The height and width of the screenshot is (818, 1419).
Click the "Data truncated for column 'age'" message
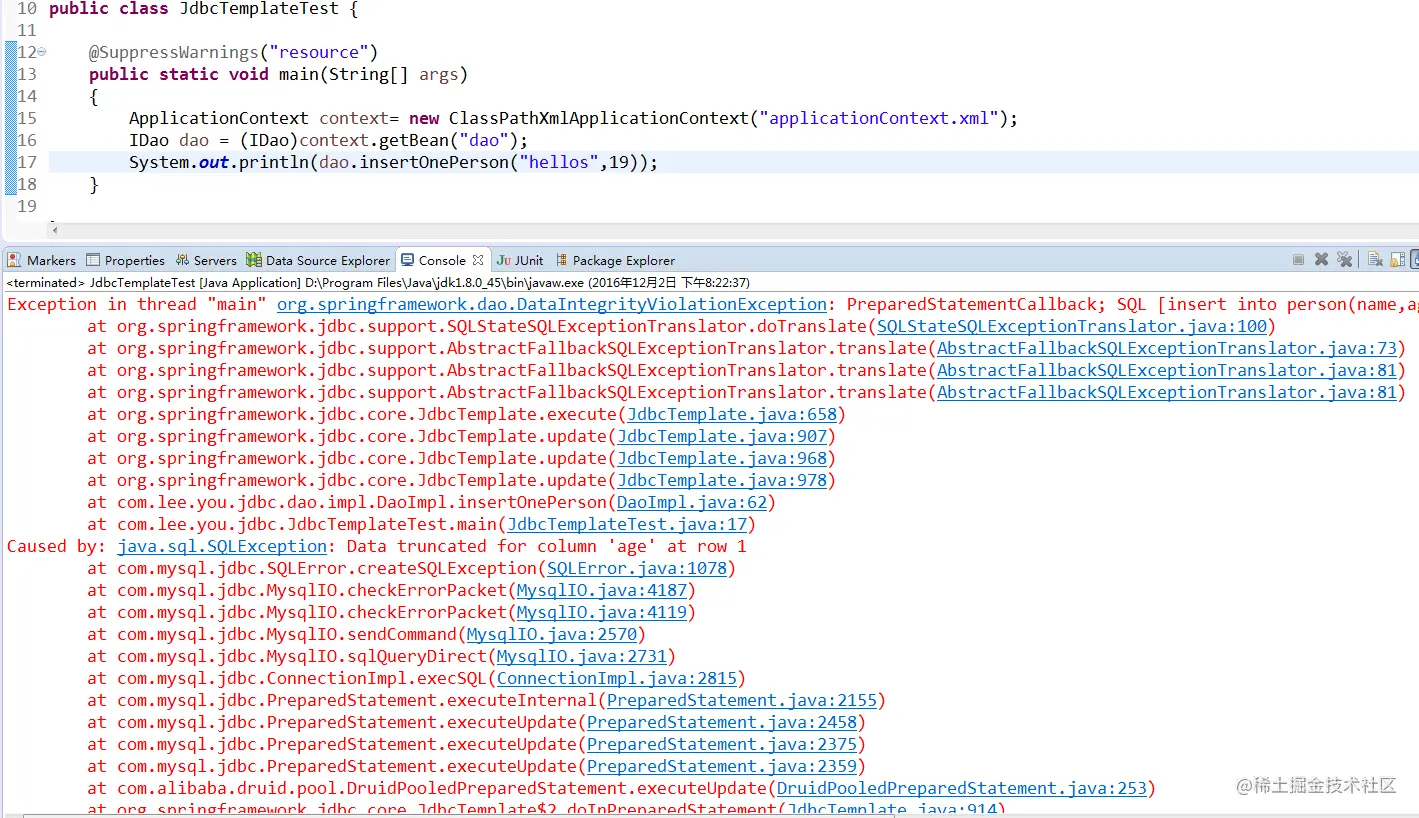pos(547,546)
